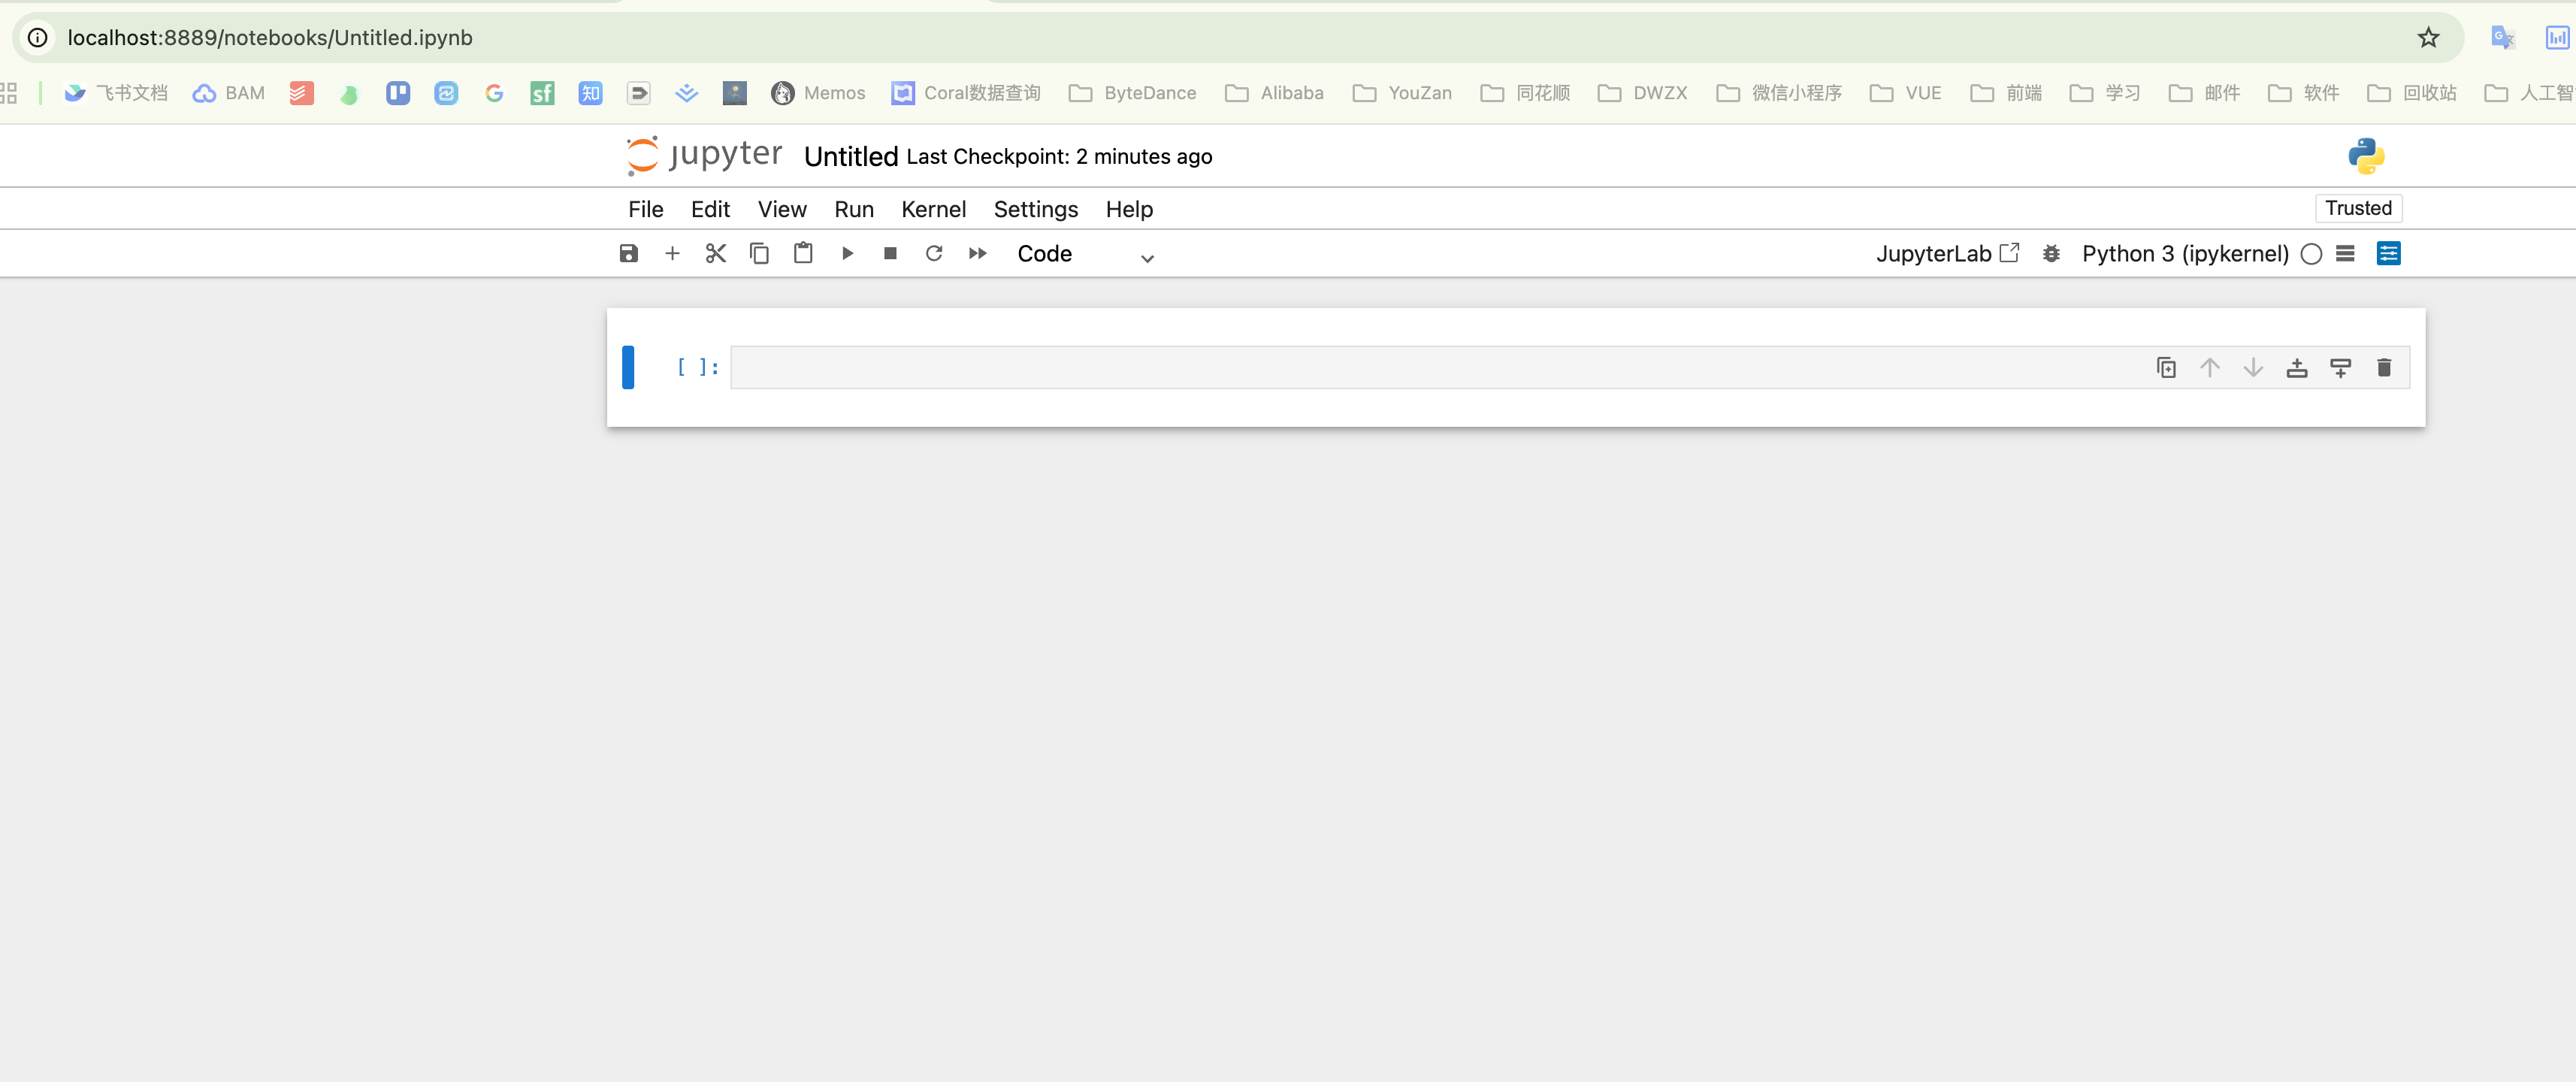This screenshot has width=2576, height=1082.
Task: Open the Kernel menu
Action: [933, 209]
